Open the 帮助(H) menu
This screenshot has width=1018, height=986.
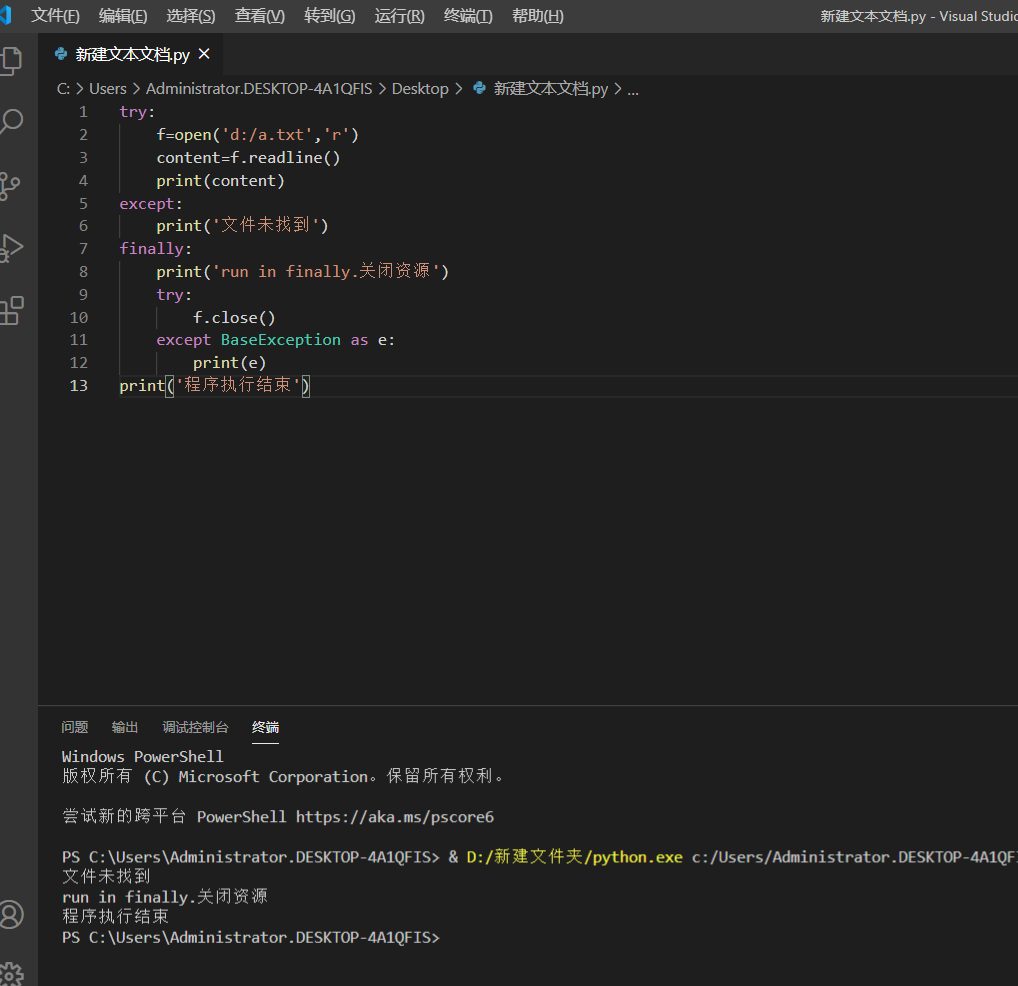point(538,16)
